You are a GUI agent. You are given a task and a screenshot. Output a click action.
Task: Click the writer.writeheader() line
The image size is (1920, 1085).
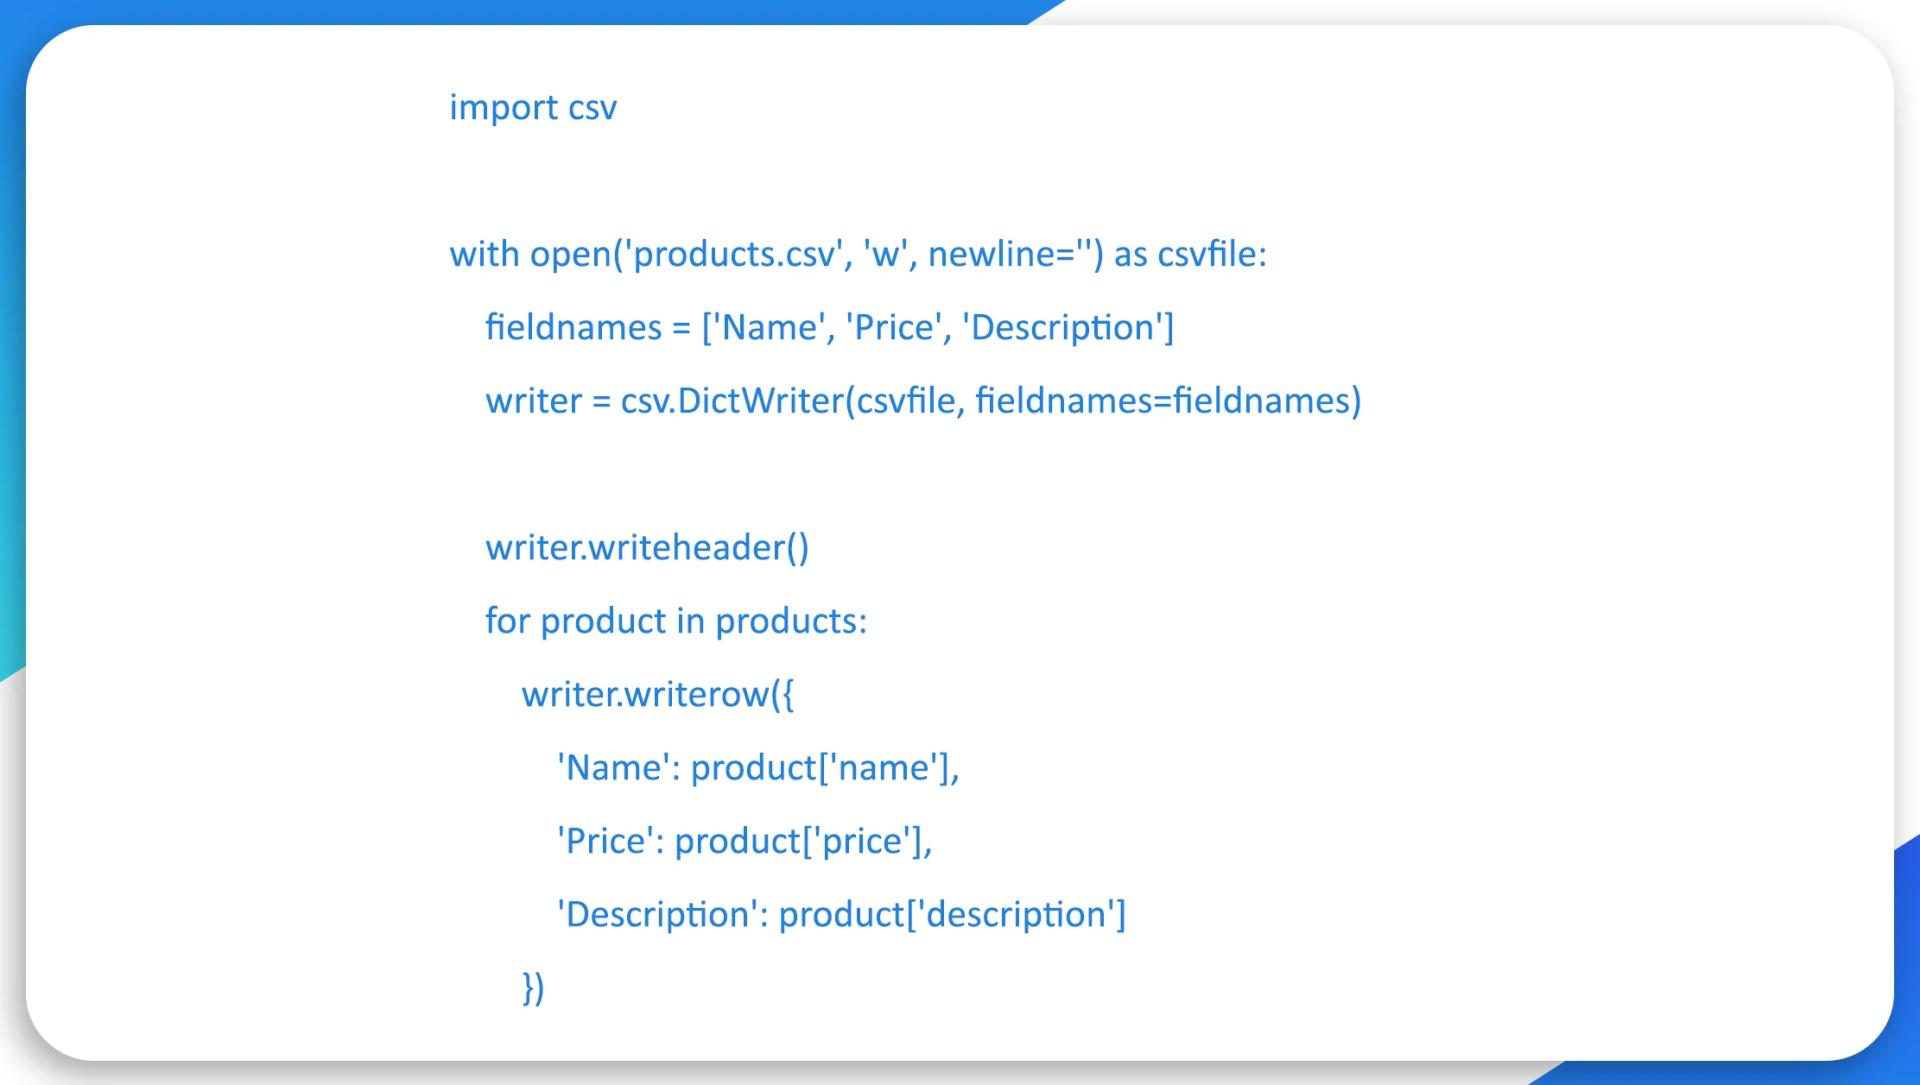pos(647,548)
